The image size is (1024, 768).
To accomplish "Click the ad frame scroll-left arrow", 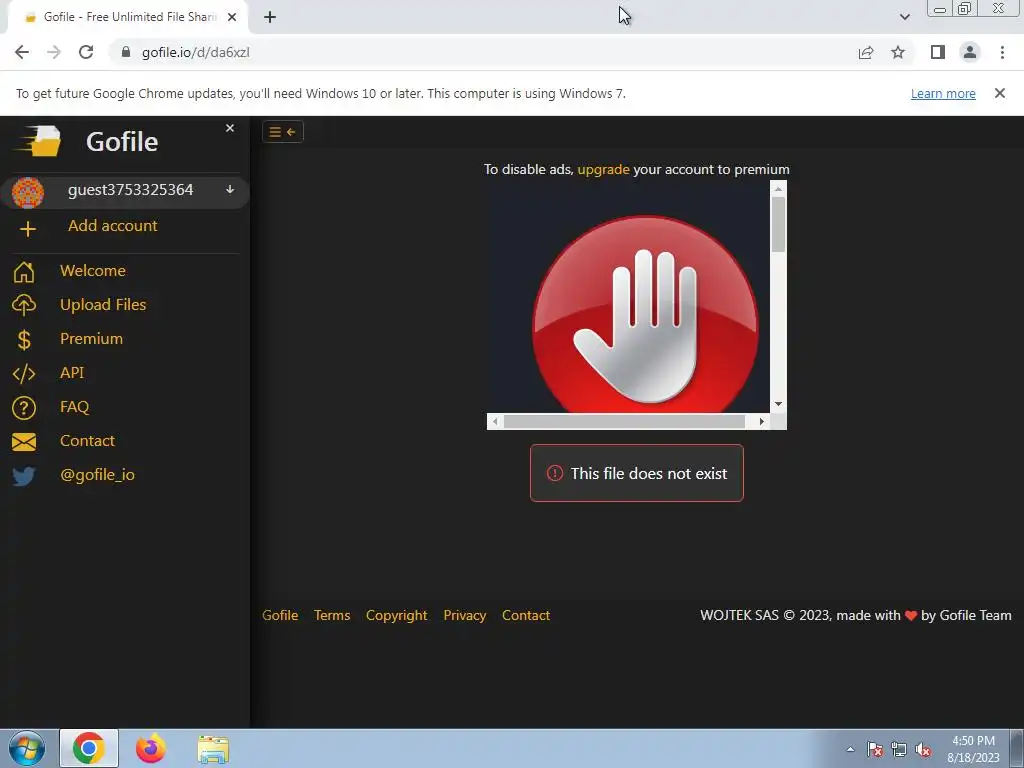I will (x=495, y=422).
